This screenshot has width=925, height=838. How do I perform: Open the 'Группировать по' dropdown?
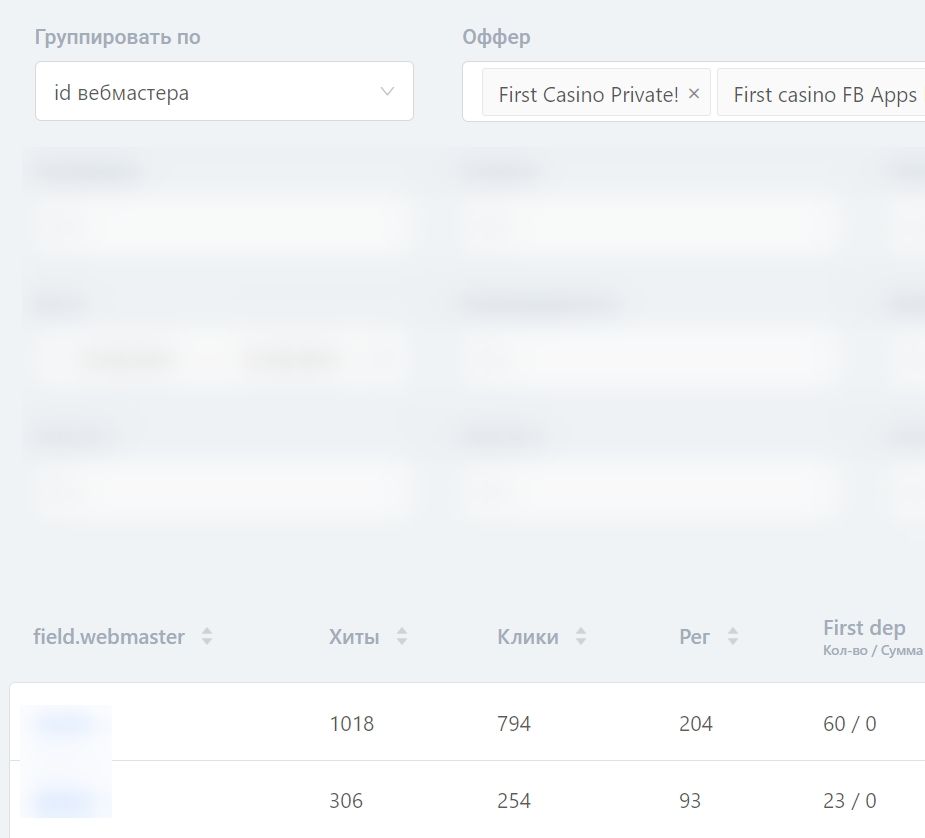point(224,92)
